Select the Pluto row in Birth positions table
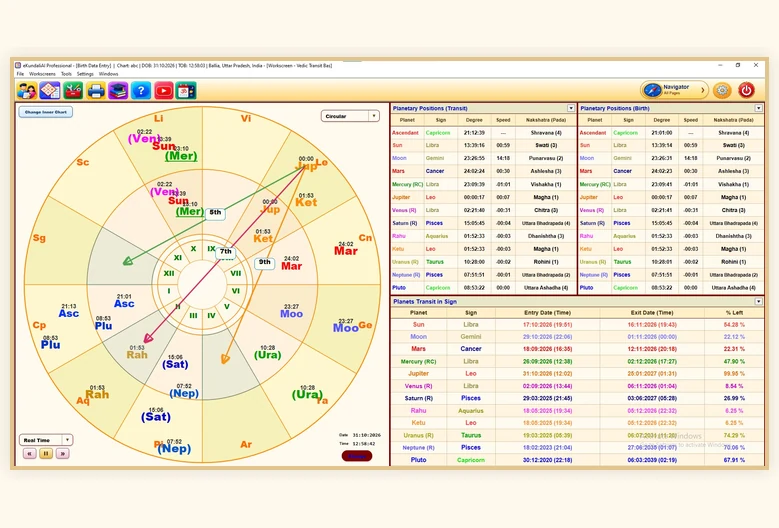The height and width of the screenshot is (528, 779). pyautogui.click(x=671, y=288)
